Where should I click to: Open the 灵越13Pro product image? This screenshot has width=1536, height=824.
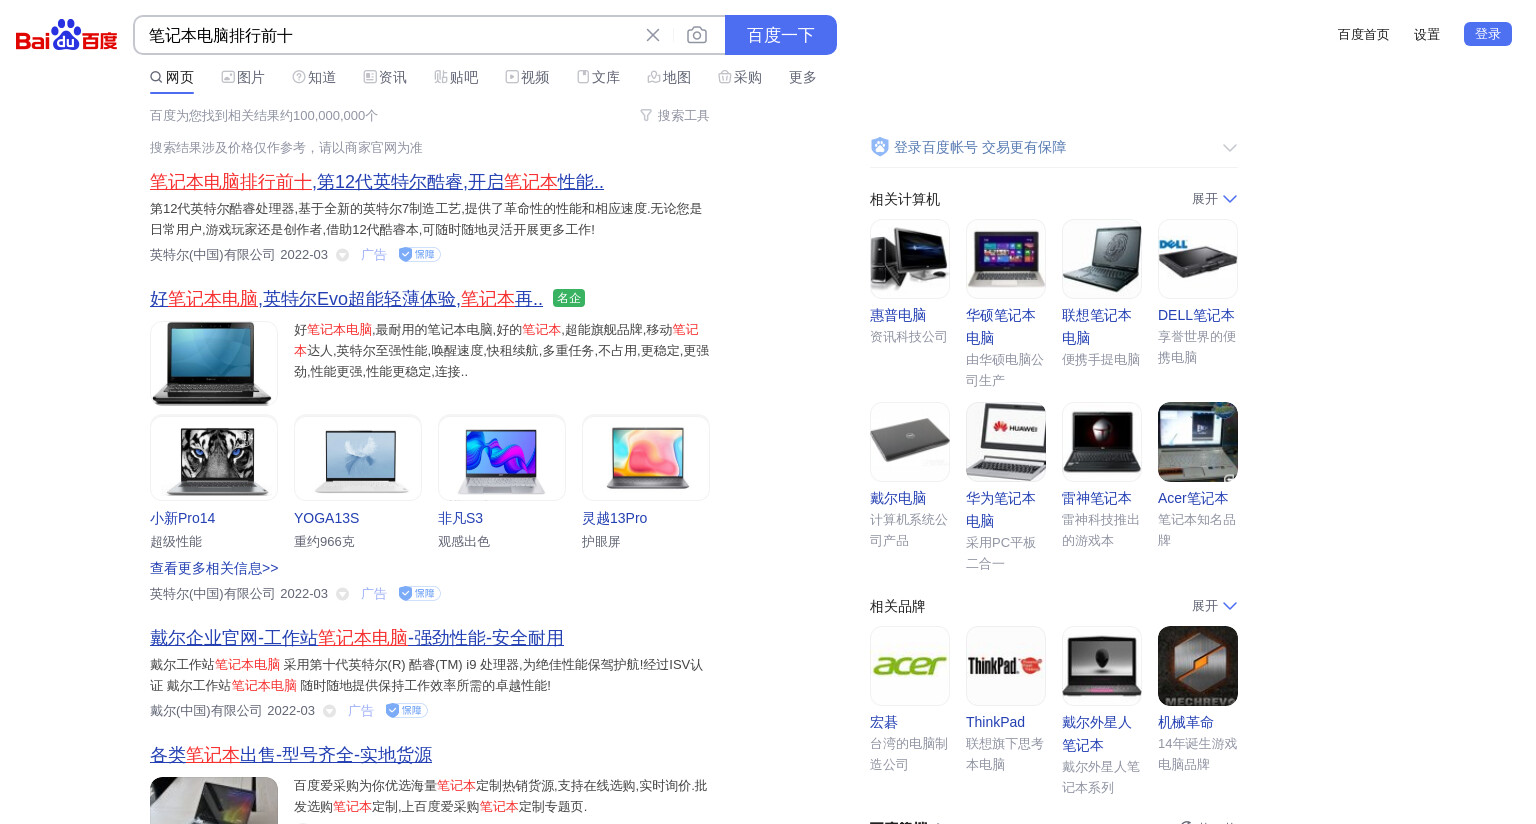point(646,458)
